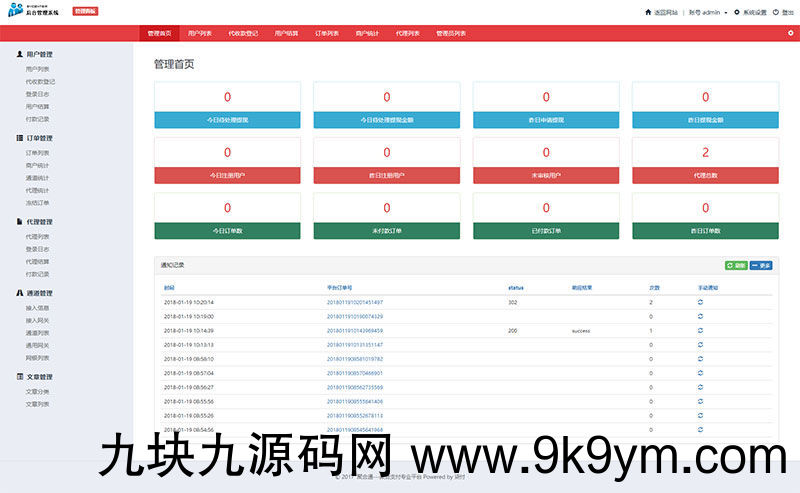Click the 返回网站 home icon
The width and height of the screenshot is (800, 493).
[x=647, y=12]
